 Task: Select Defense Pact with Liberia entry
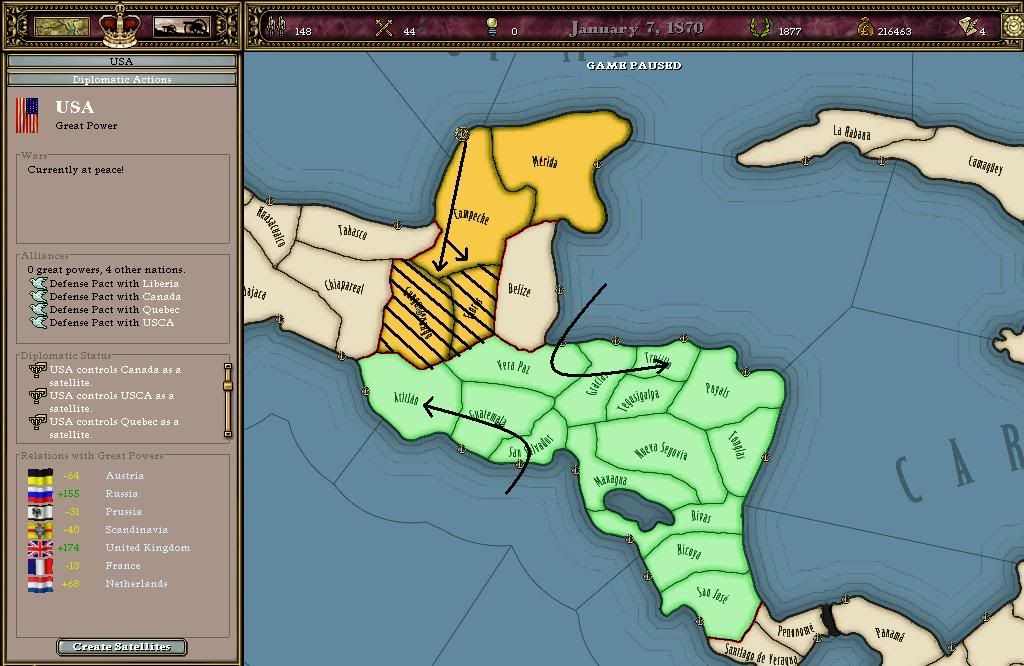point(114,283)
